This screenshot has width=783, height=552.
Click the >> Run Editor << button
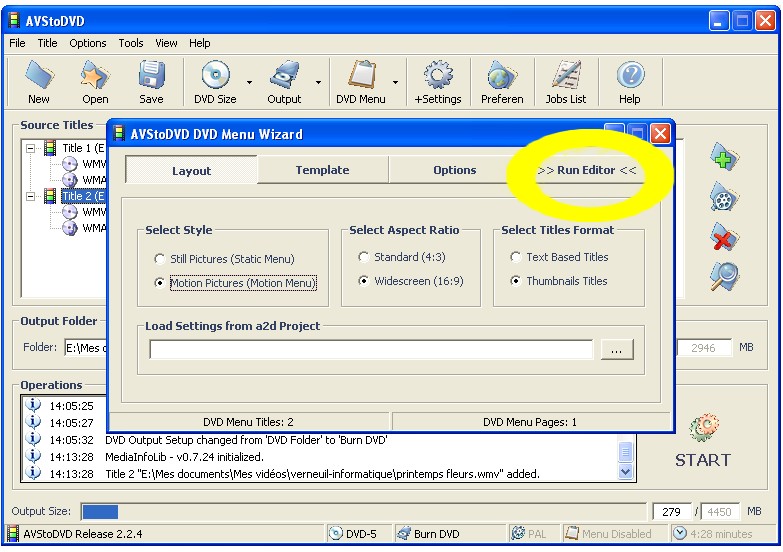[587, 170]
